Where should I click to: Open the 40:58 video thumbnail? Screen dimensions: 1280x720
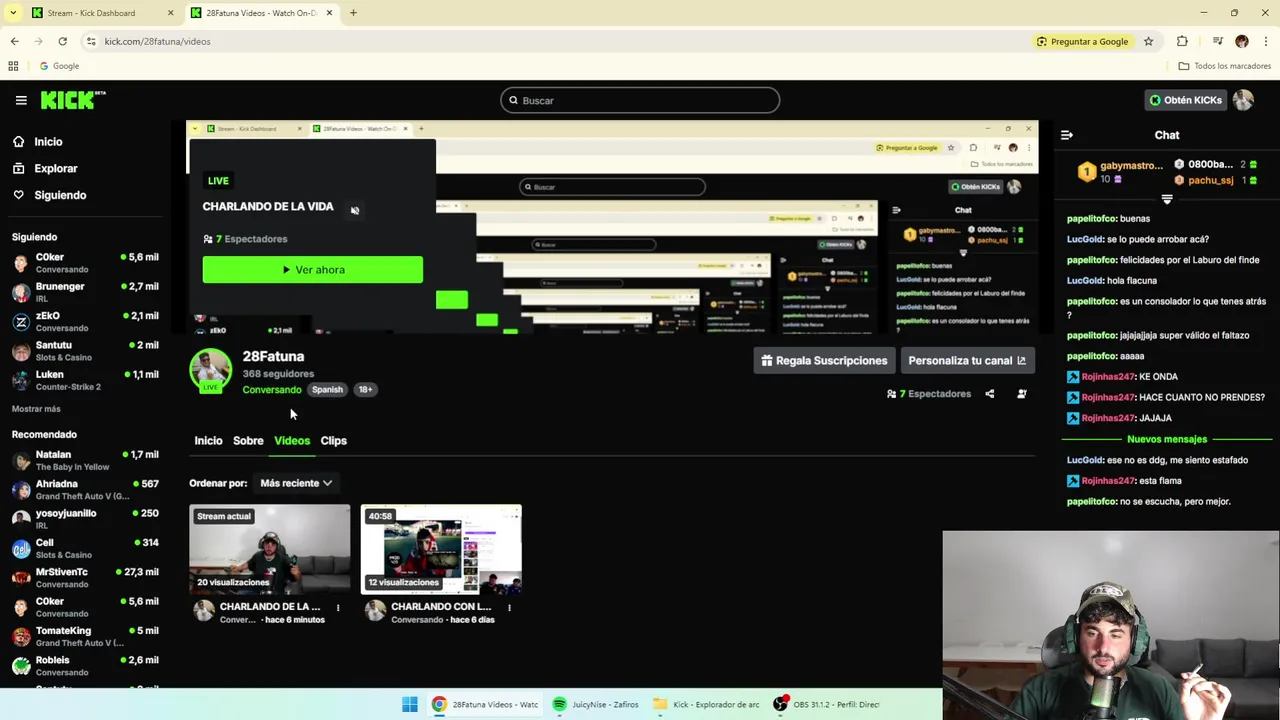(441, 550)
